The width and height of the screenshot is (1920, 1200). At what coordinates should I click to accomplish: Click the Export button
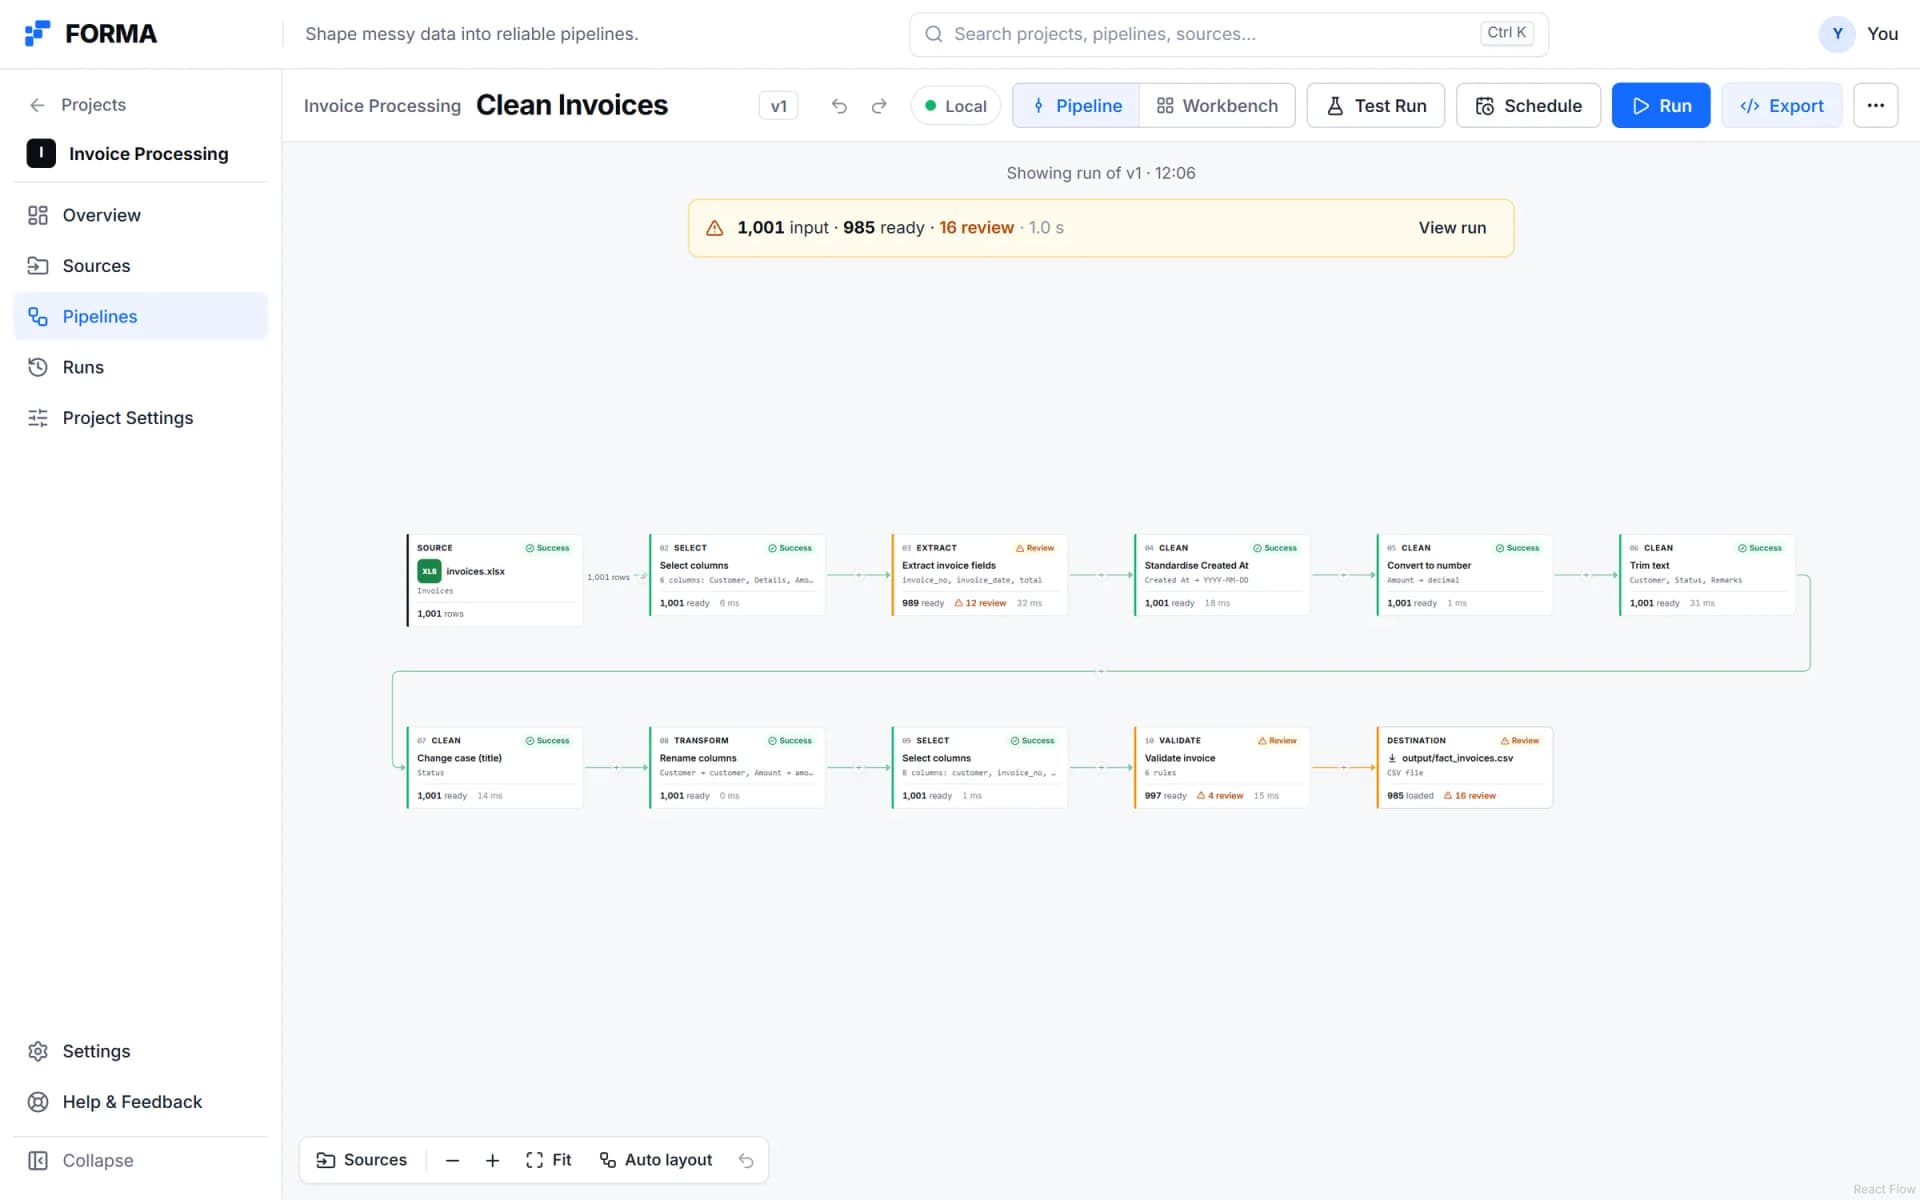click(1781, 105)
